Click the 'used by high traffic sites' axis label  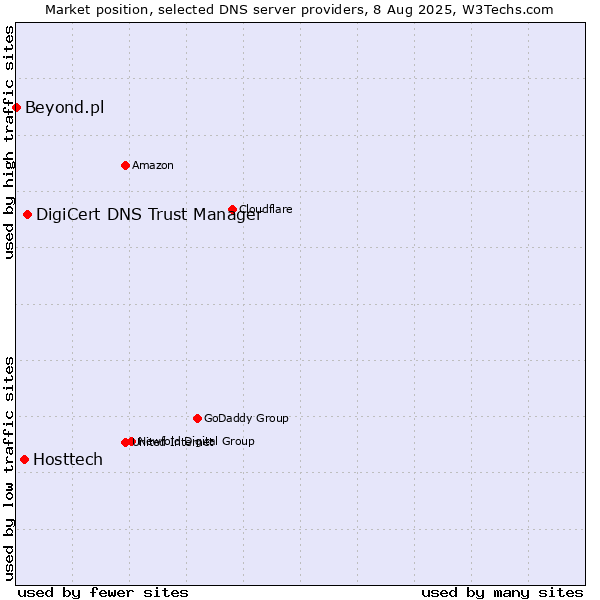click(x=9, y=142)
